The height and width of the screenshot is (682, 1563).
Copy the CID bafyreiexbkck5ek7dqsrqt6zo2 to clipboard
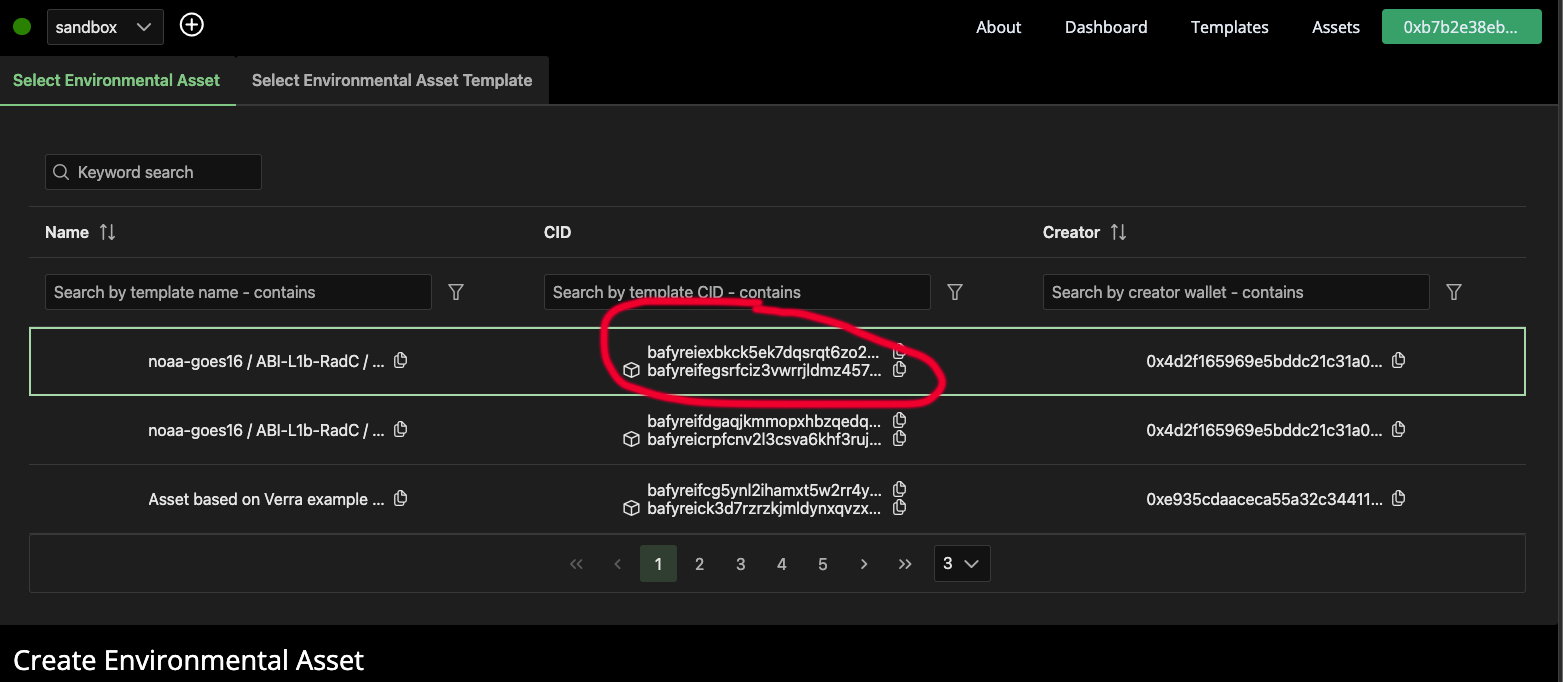899,351
